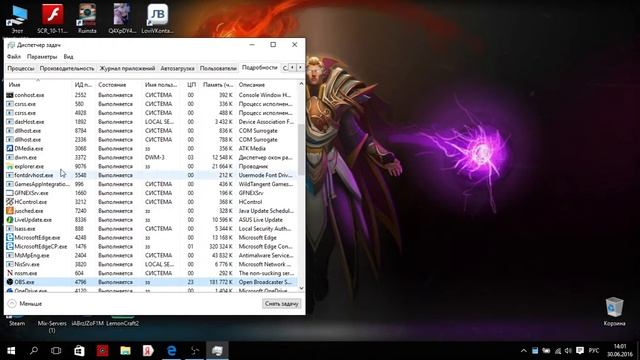Switch to the Автозагрузка tab
This screenshot has height=360, width=640.
(x=177, y=68)
